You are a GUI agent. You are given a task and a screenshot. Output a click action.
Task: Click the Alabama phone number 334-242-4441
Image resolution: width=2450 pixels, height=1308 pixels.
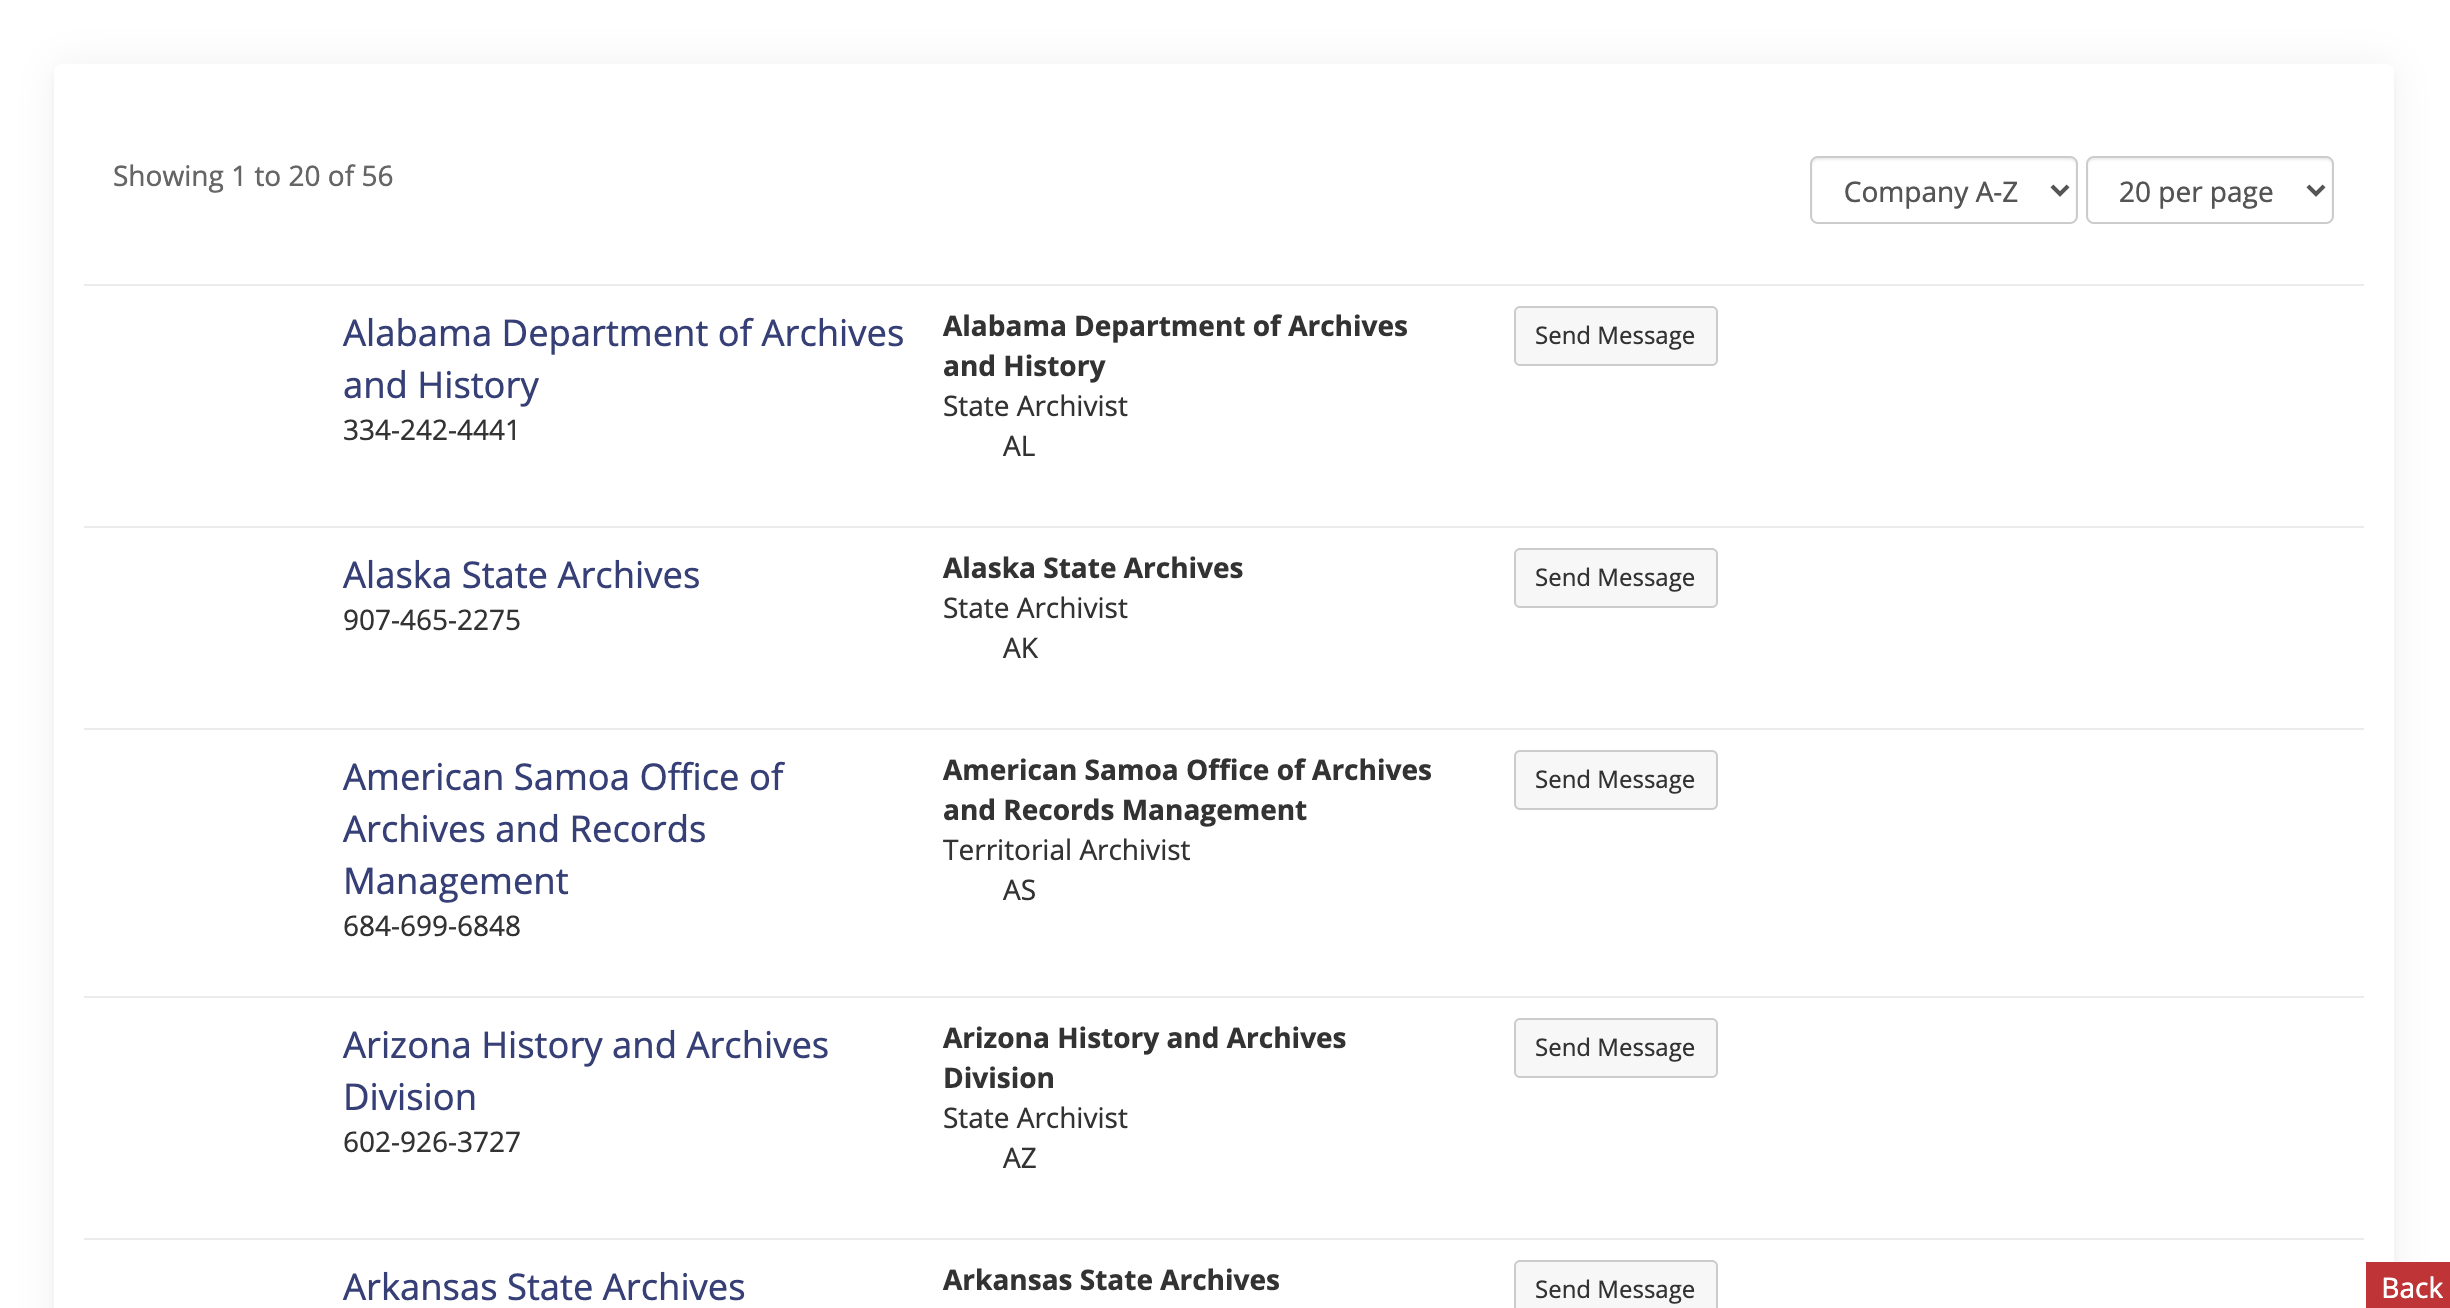(x=430, y=430)
